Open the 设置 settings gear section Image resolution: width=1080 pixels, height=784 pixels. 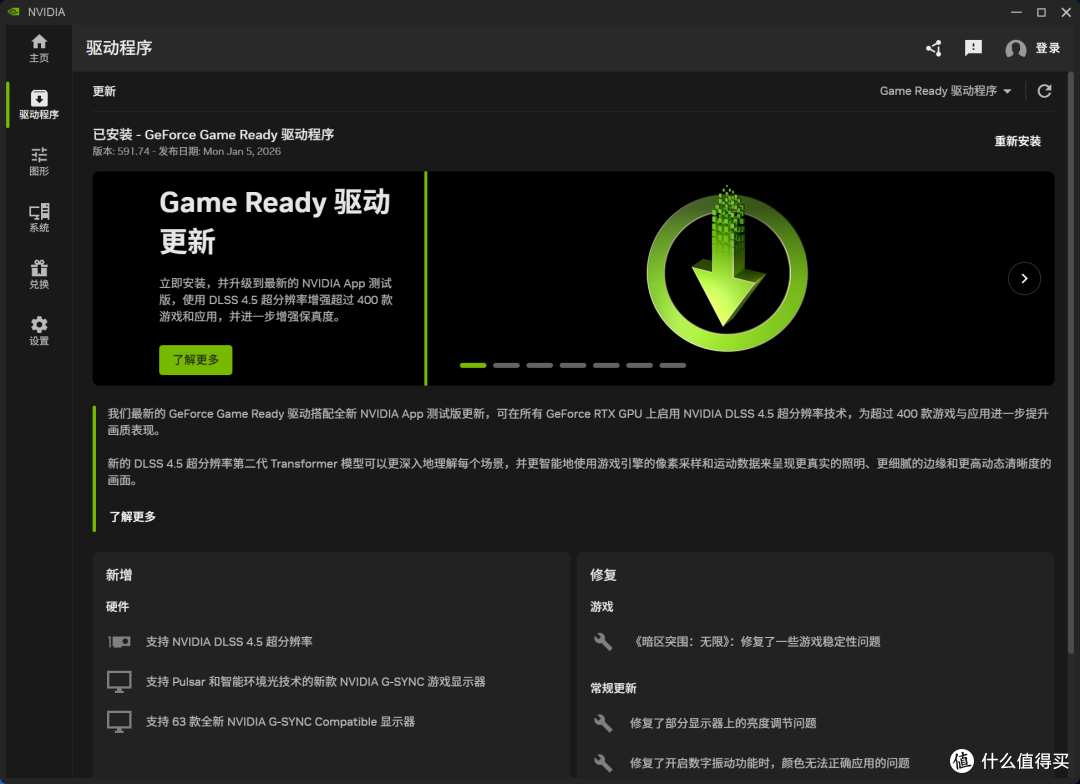click(x=39, y=331)
